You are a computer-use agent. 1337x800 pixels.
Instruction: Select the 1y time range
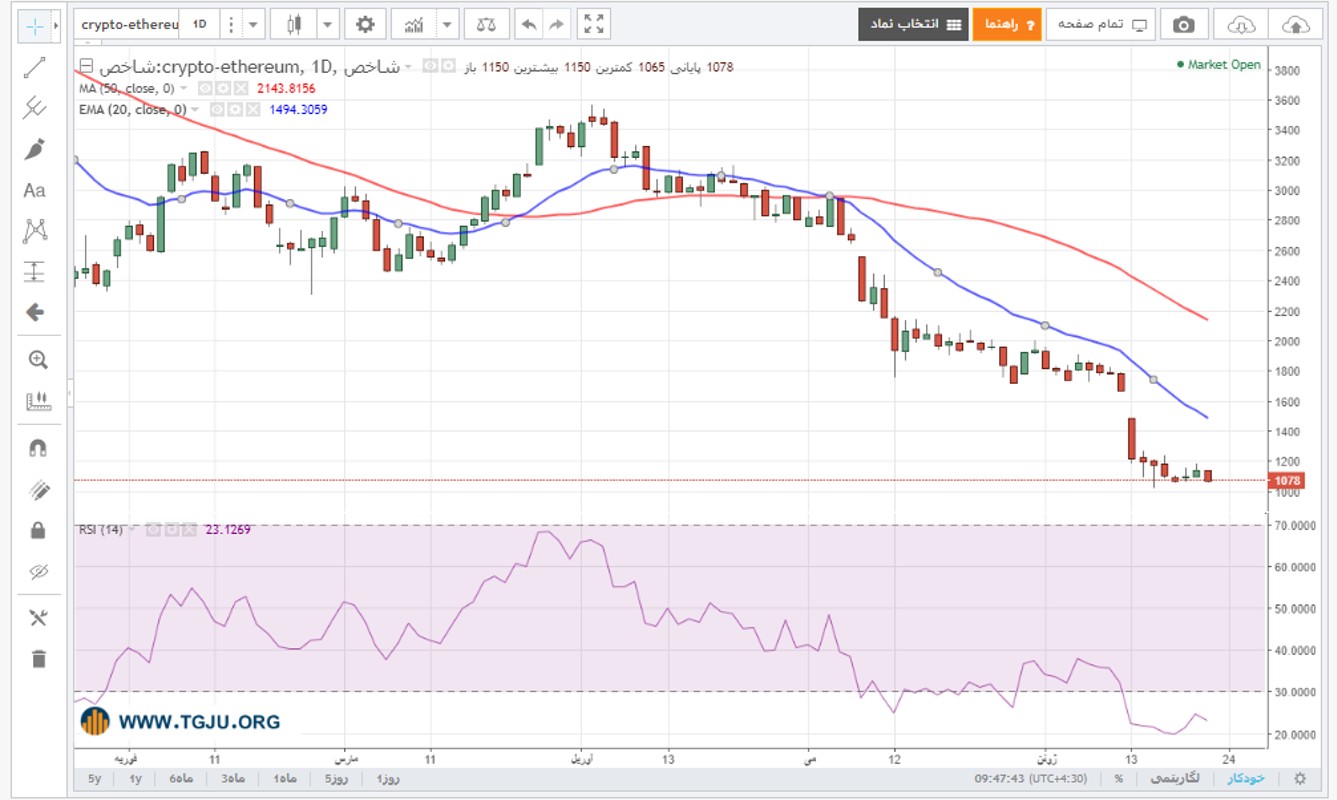coord(137,778)
